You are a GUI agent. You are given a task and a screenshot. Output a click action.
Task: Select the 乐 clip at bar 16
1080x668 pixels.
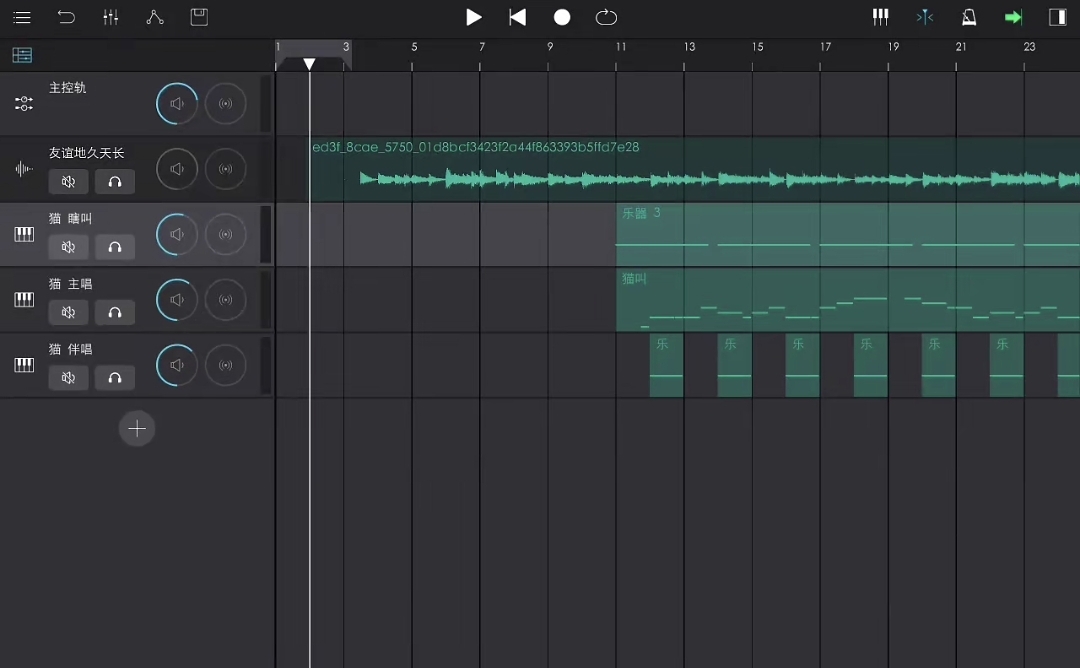[802, 366]
